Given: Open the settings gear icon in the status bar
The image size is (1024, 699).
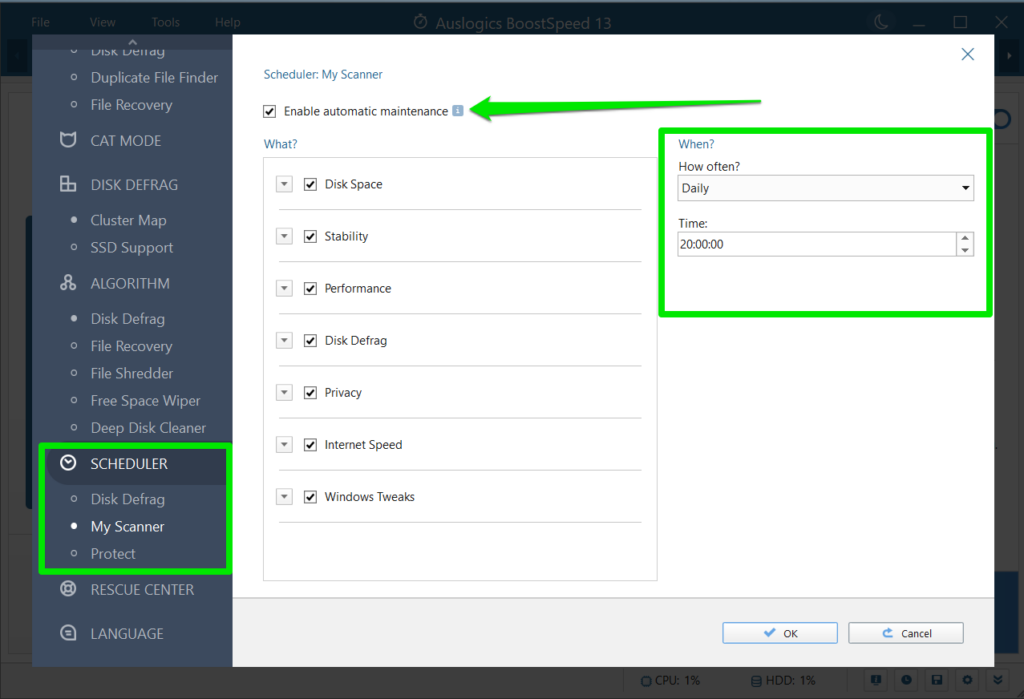Looking at the screenshot, I should click(966, 679).
